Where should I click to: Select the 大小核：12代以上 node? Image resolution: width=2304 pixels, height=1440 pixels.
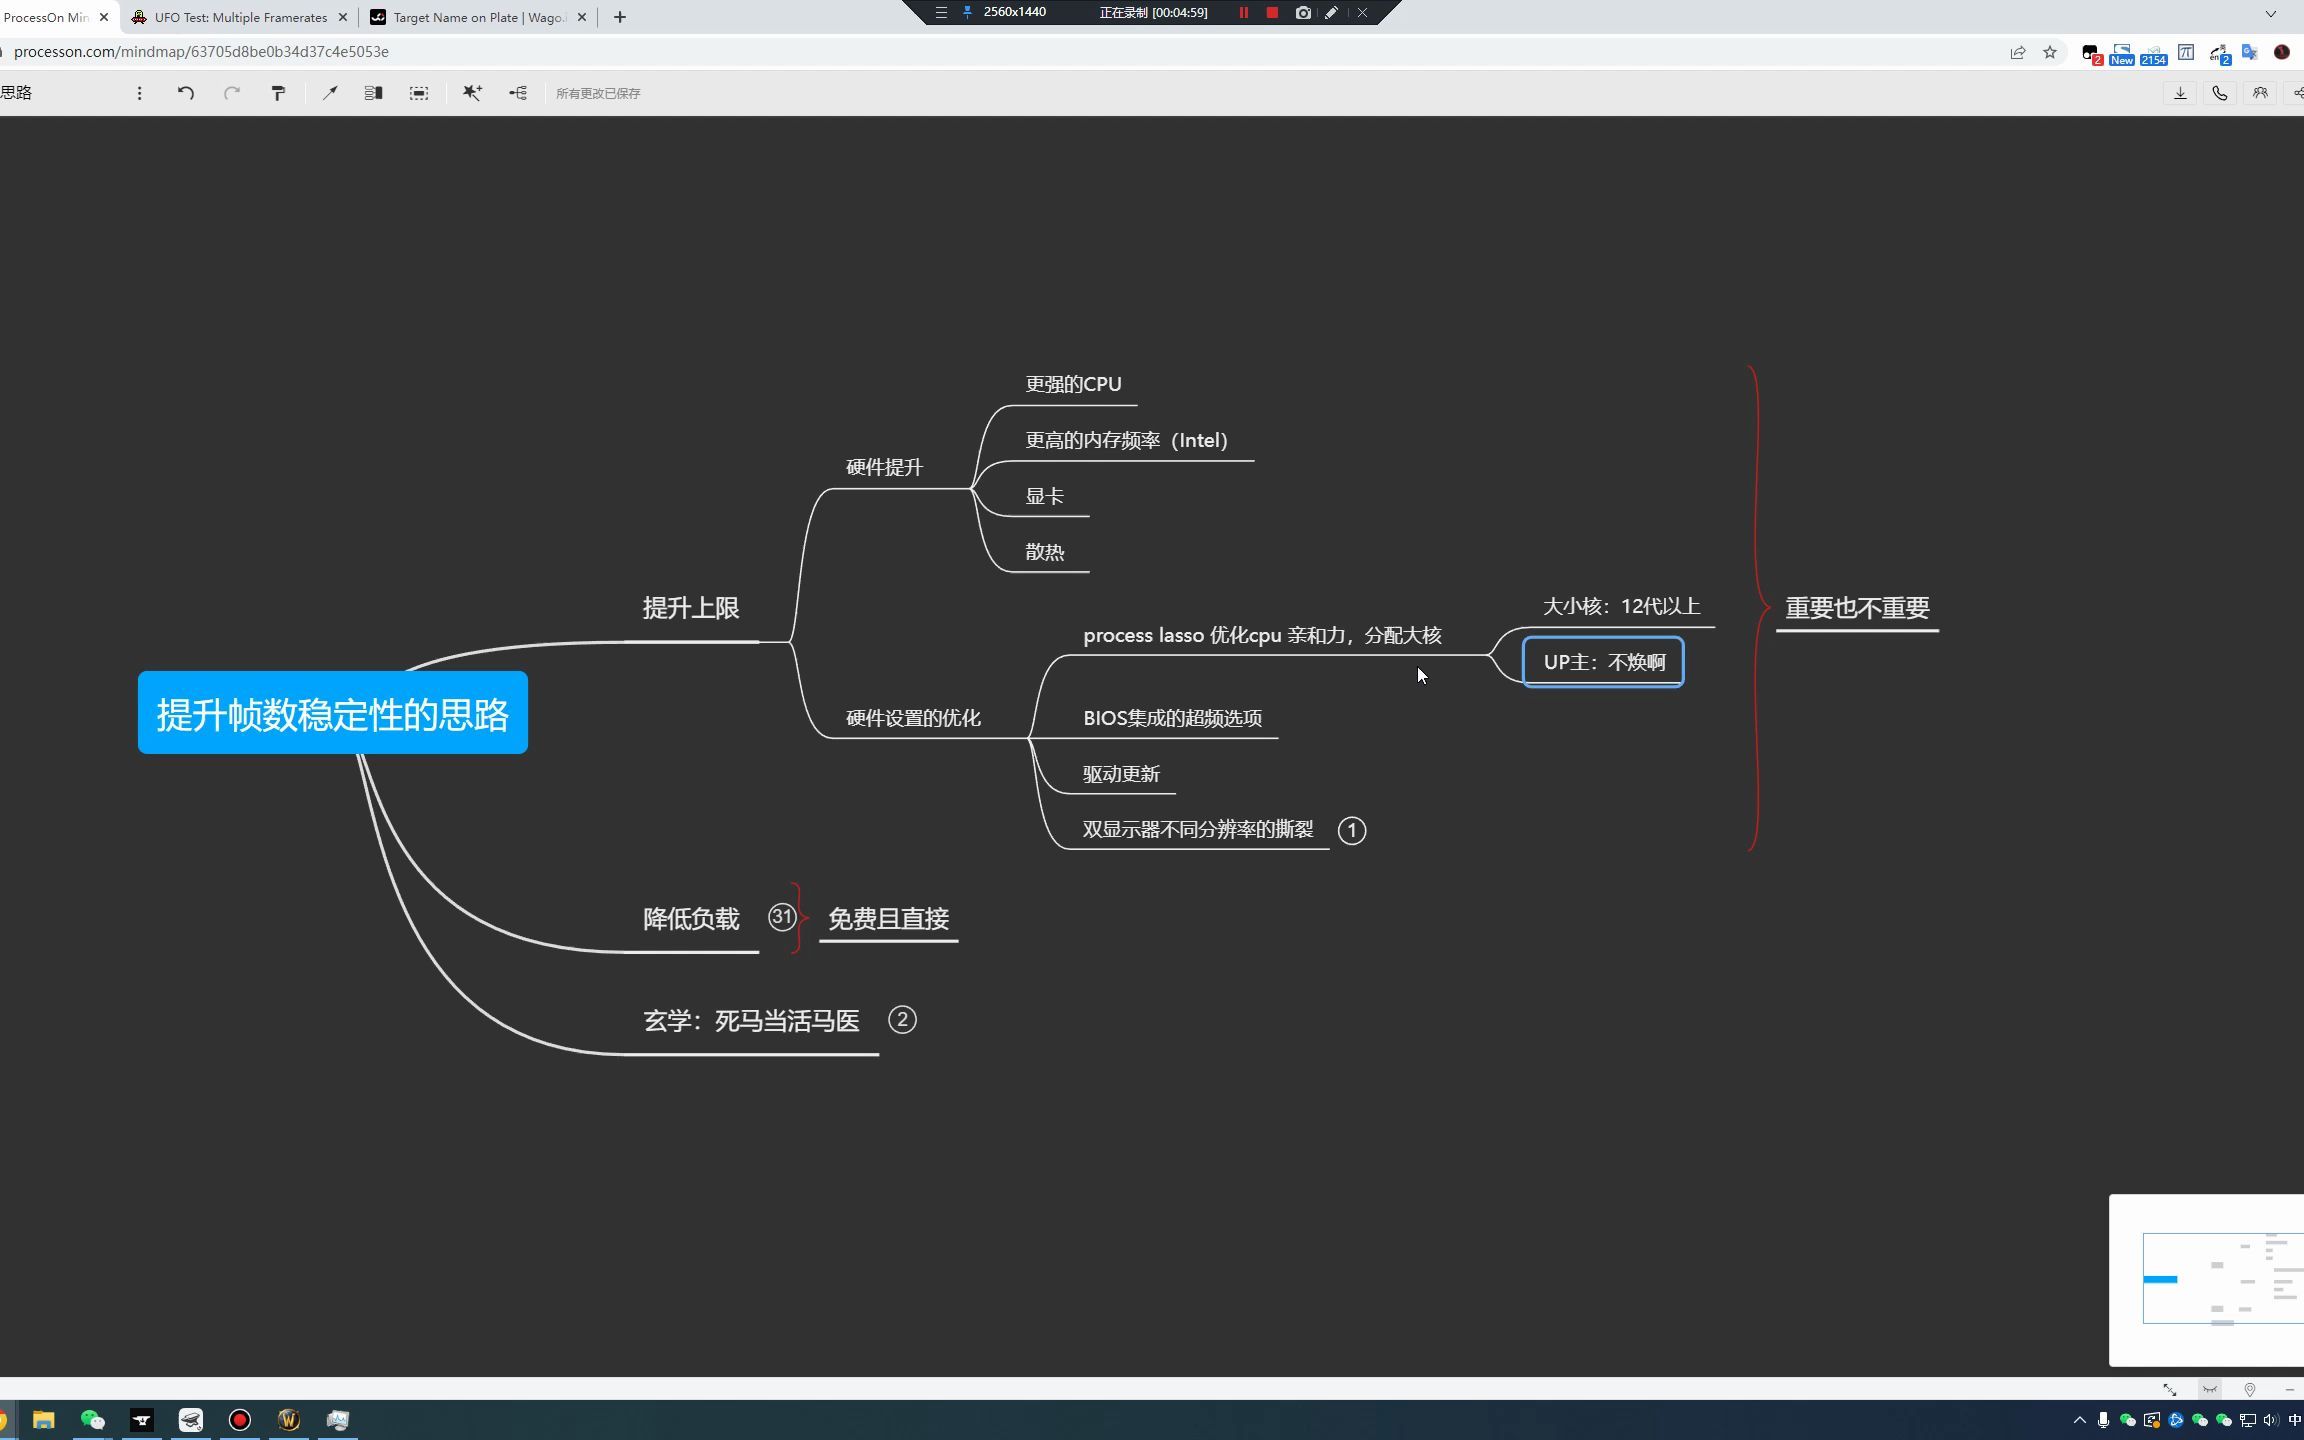click(1621, 606)
